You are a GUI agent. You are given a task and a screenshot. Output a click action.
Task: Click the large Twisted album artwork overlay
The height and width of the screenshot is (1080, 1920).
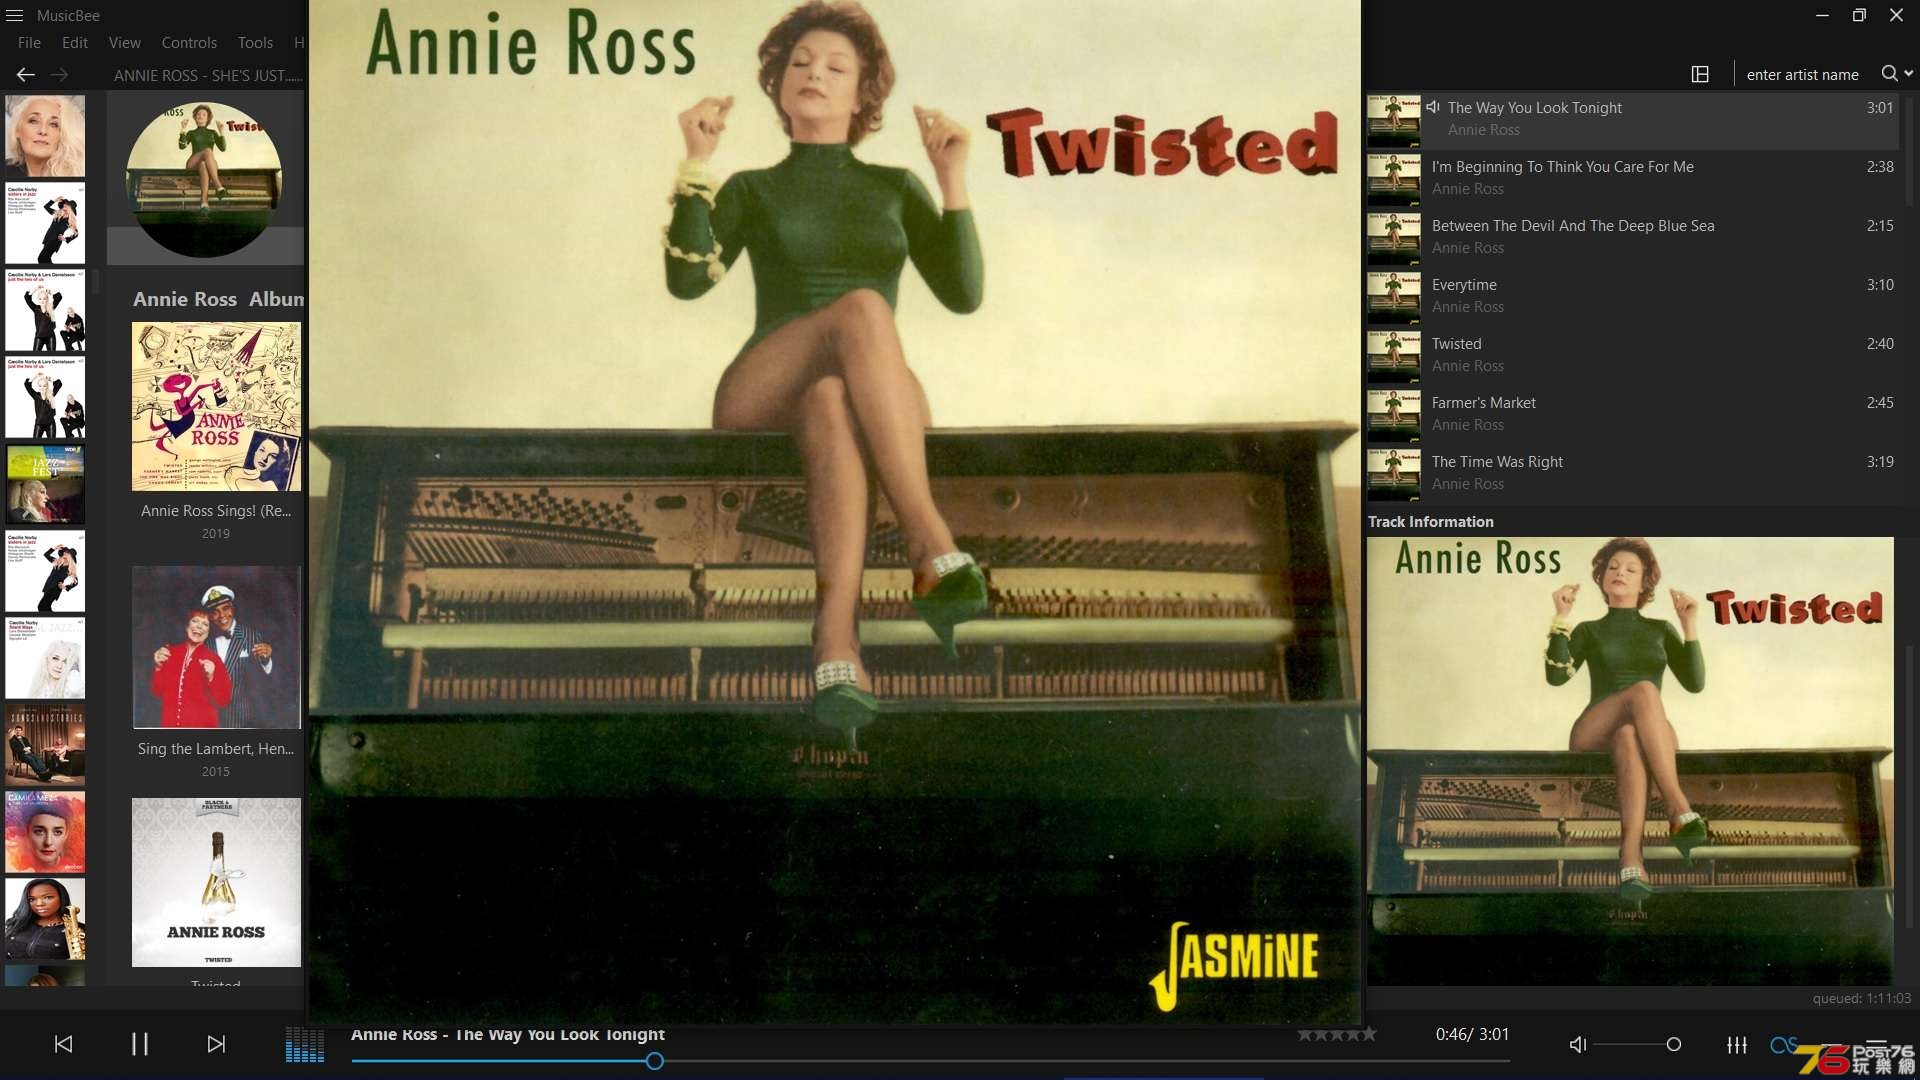coord(835,512)
